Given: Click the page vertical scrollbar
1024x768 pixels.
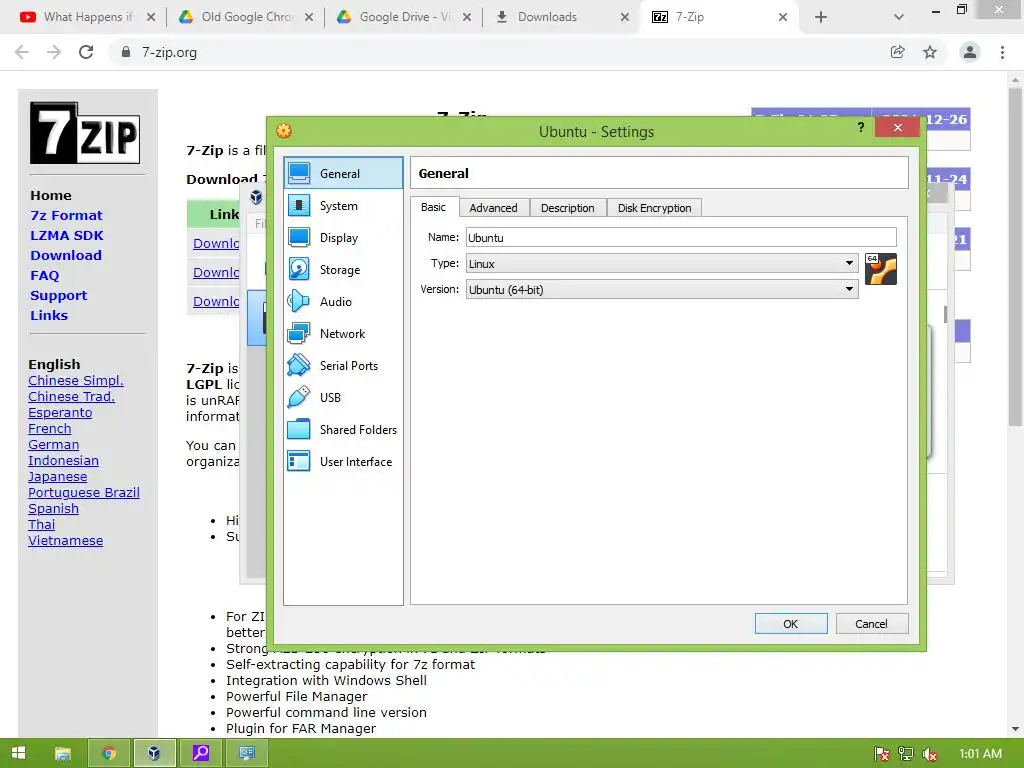Looking at the screenshot, I should [x=1016, y=258].
